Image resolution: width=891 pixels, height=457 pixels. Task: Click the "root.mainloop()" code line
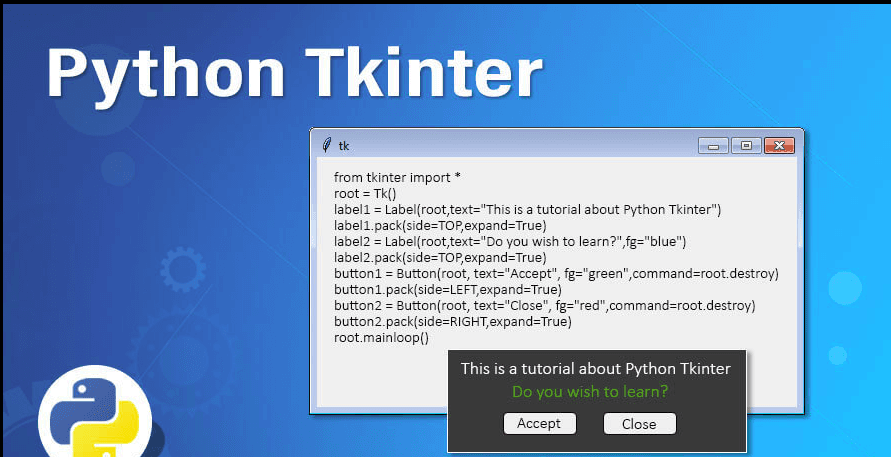point(381,337)
